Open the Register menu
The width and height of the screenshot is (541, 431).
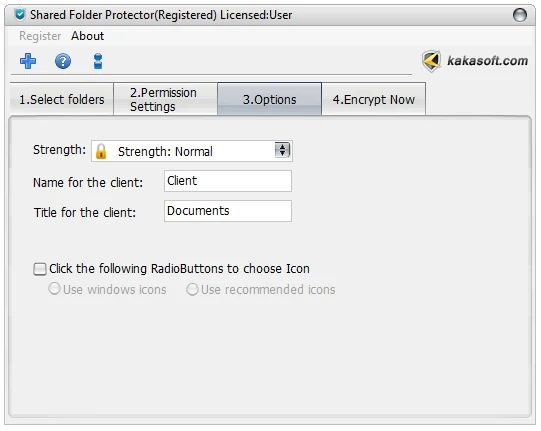[x=40, y=36]
